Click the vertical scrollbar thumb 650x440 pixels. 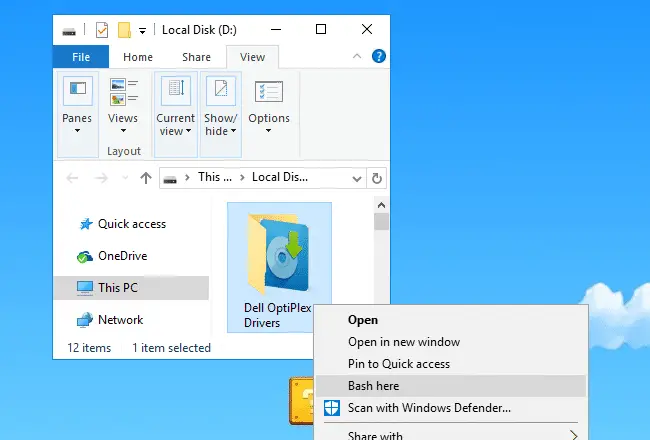click(381, 221)
